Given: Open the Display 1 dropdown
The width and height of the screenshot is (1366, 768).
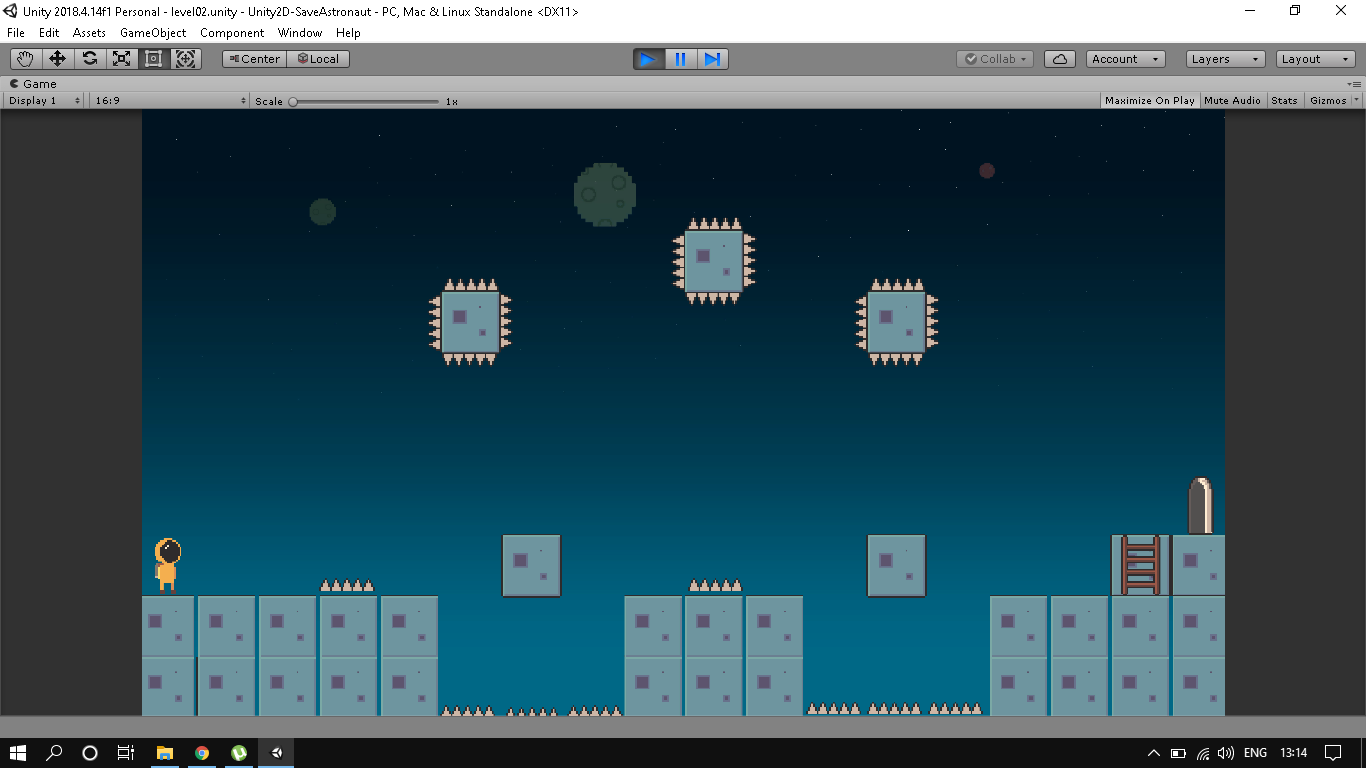Looking at the screenshot, I should click(44, 100).
